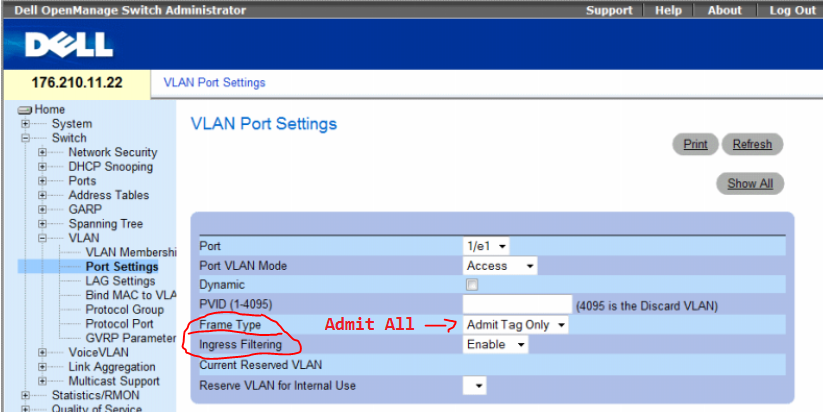Select VoiceVLAN tree item
The image size is (823, 412).
click(x=98, y=352)
